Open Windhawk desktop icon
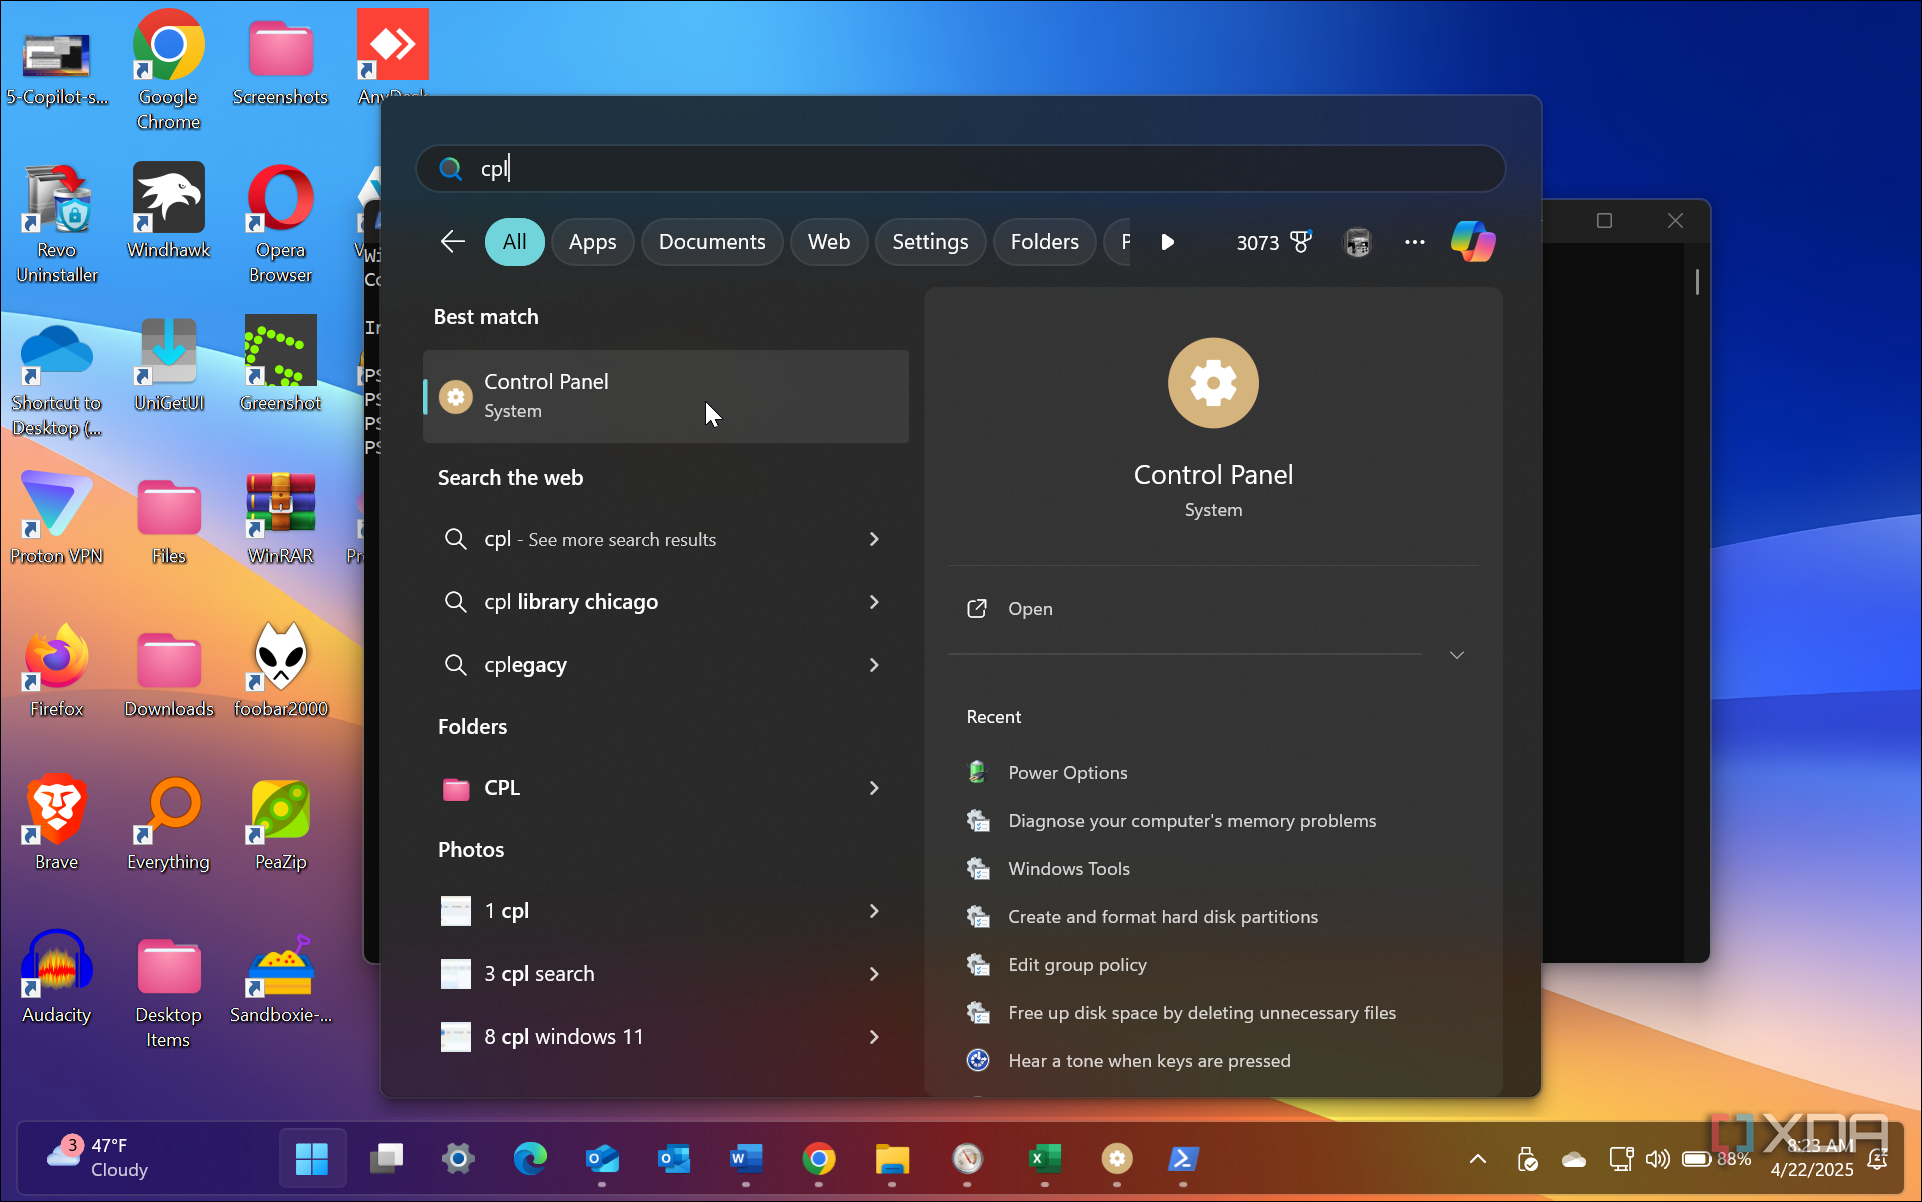Viewport: 1922px width, 1202px height. pyautogui.click(x=168, y=211)
